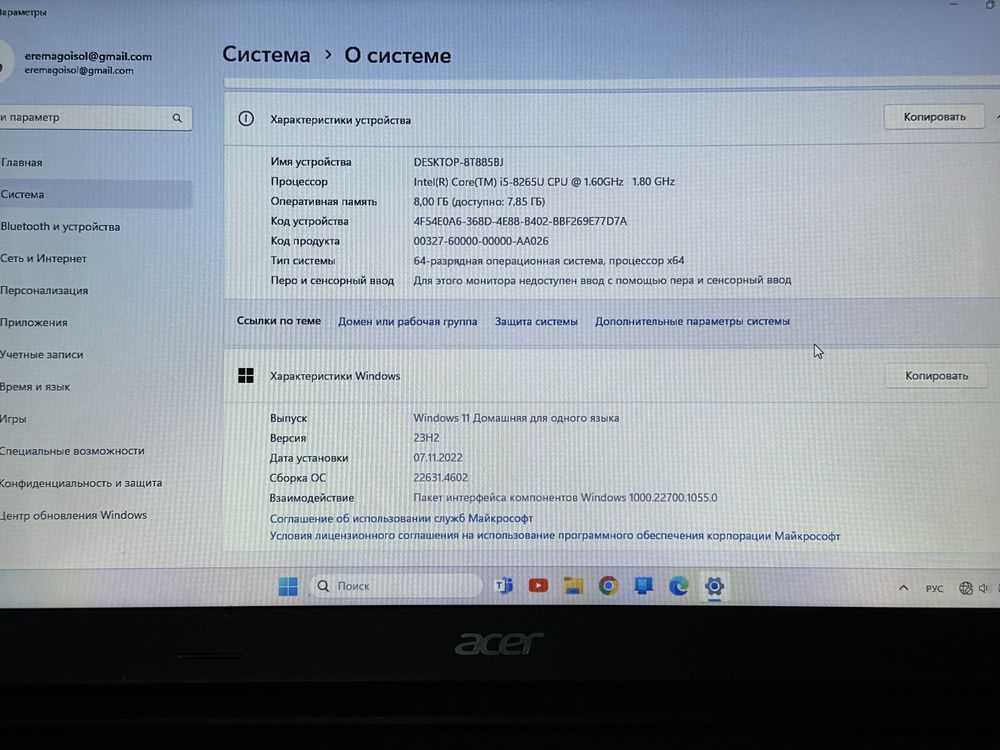The height and width of the screenshot is (750, 1000).
Task: Select device ID 4F54E0A6-368D-4E88-B402-BBF269E77D7A
Action: 520,221
